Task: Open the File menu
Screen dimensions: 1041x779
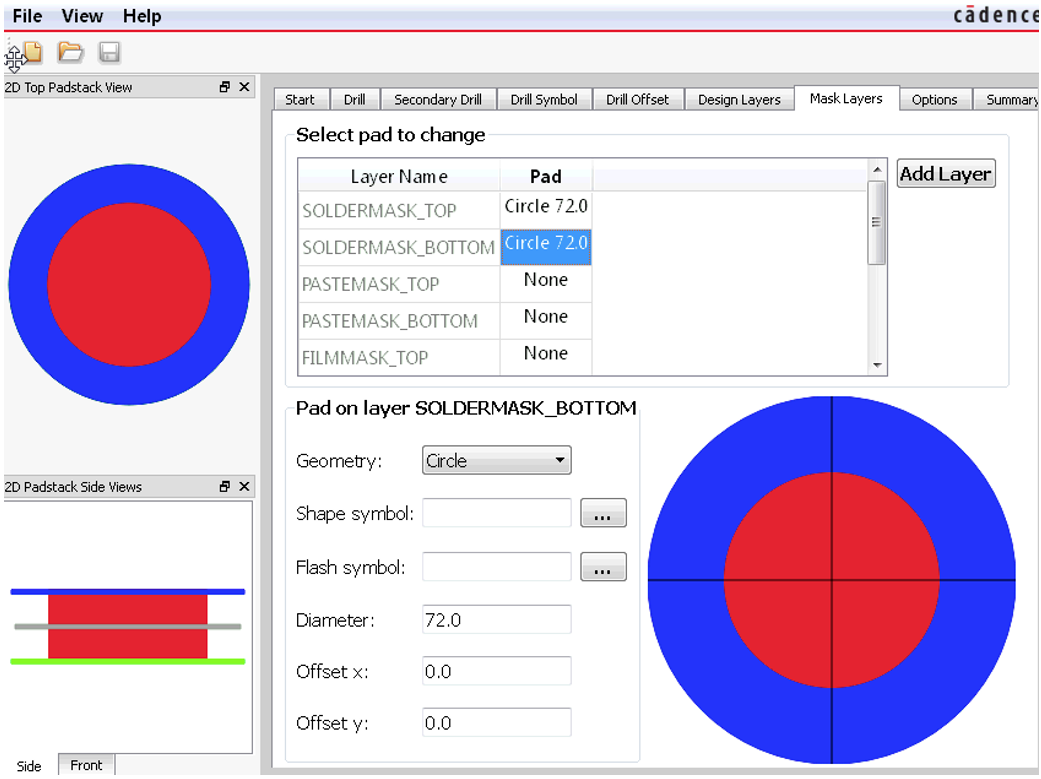Action: [28, 16]
